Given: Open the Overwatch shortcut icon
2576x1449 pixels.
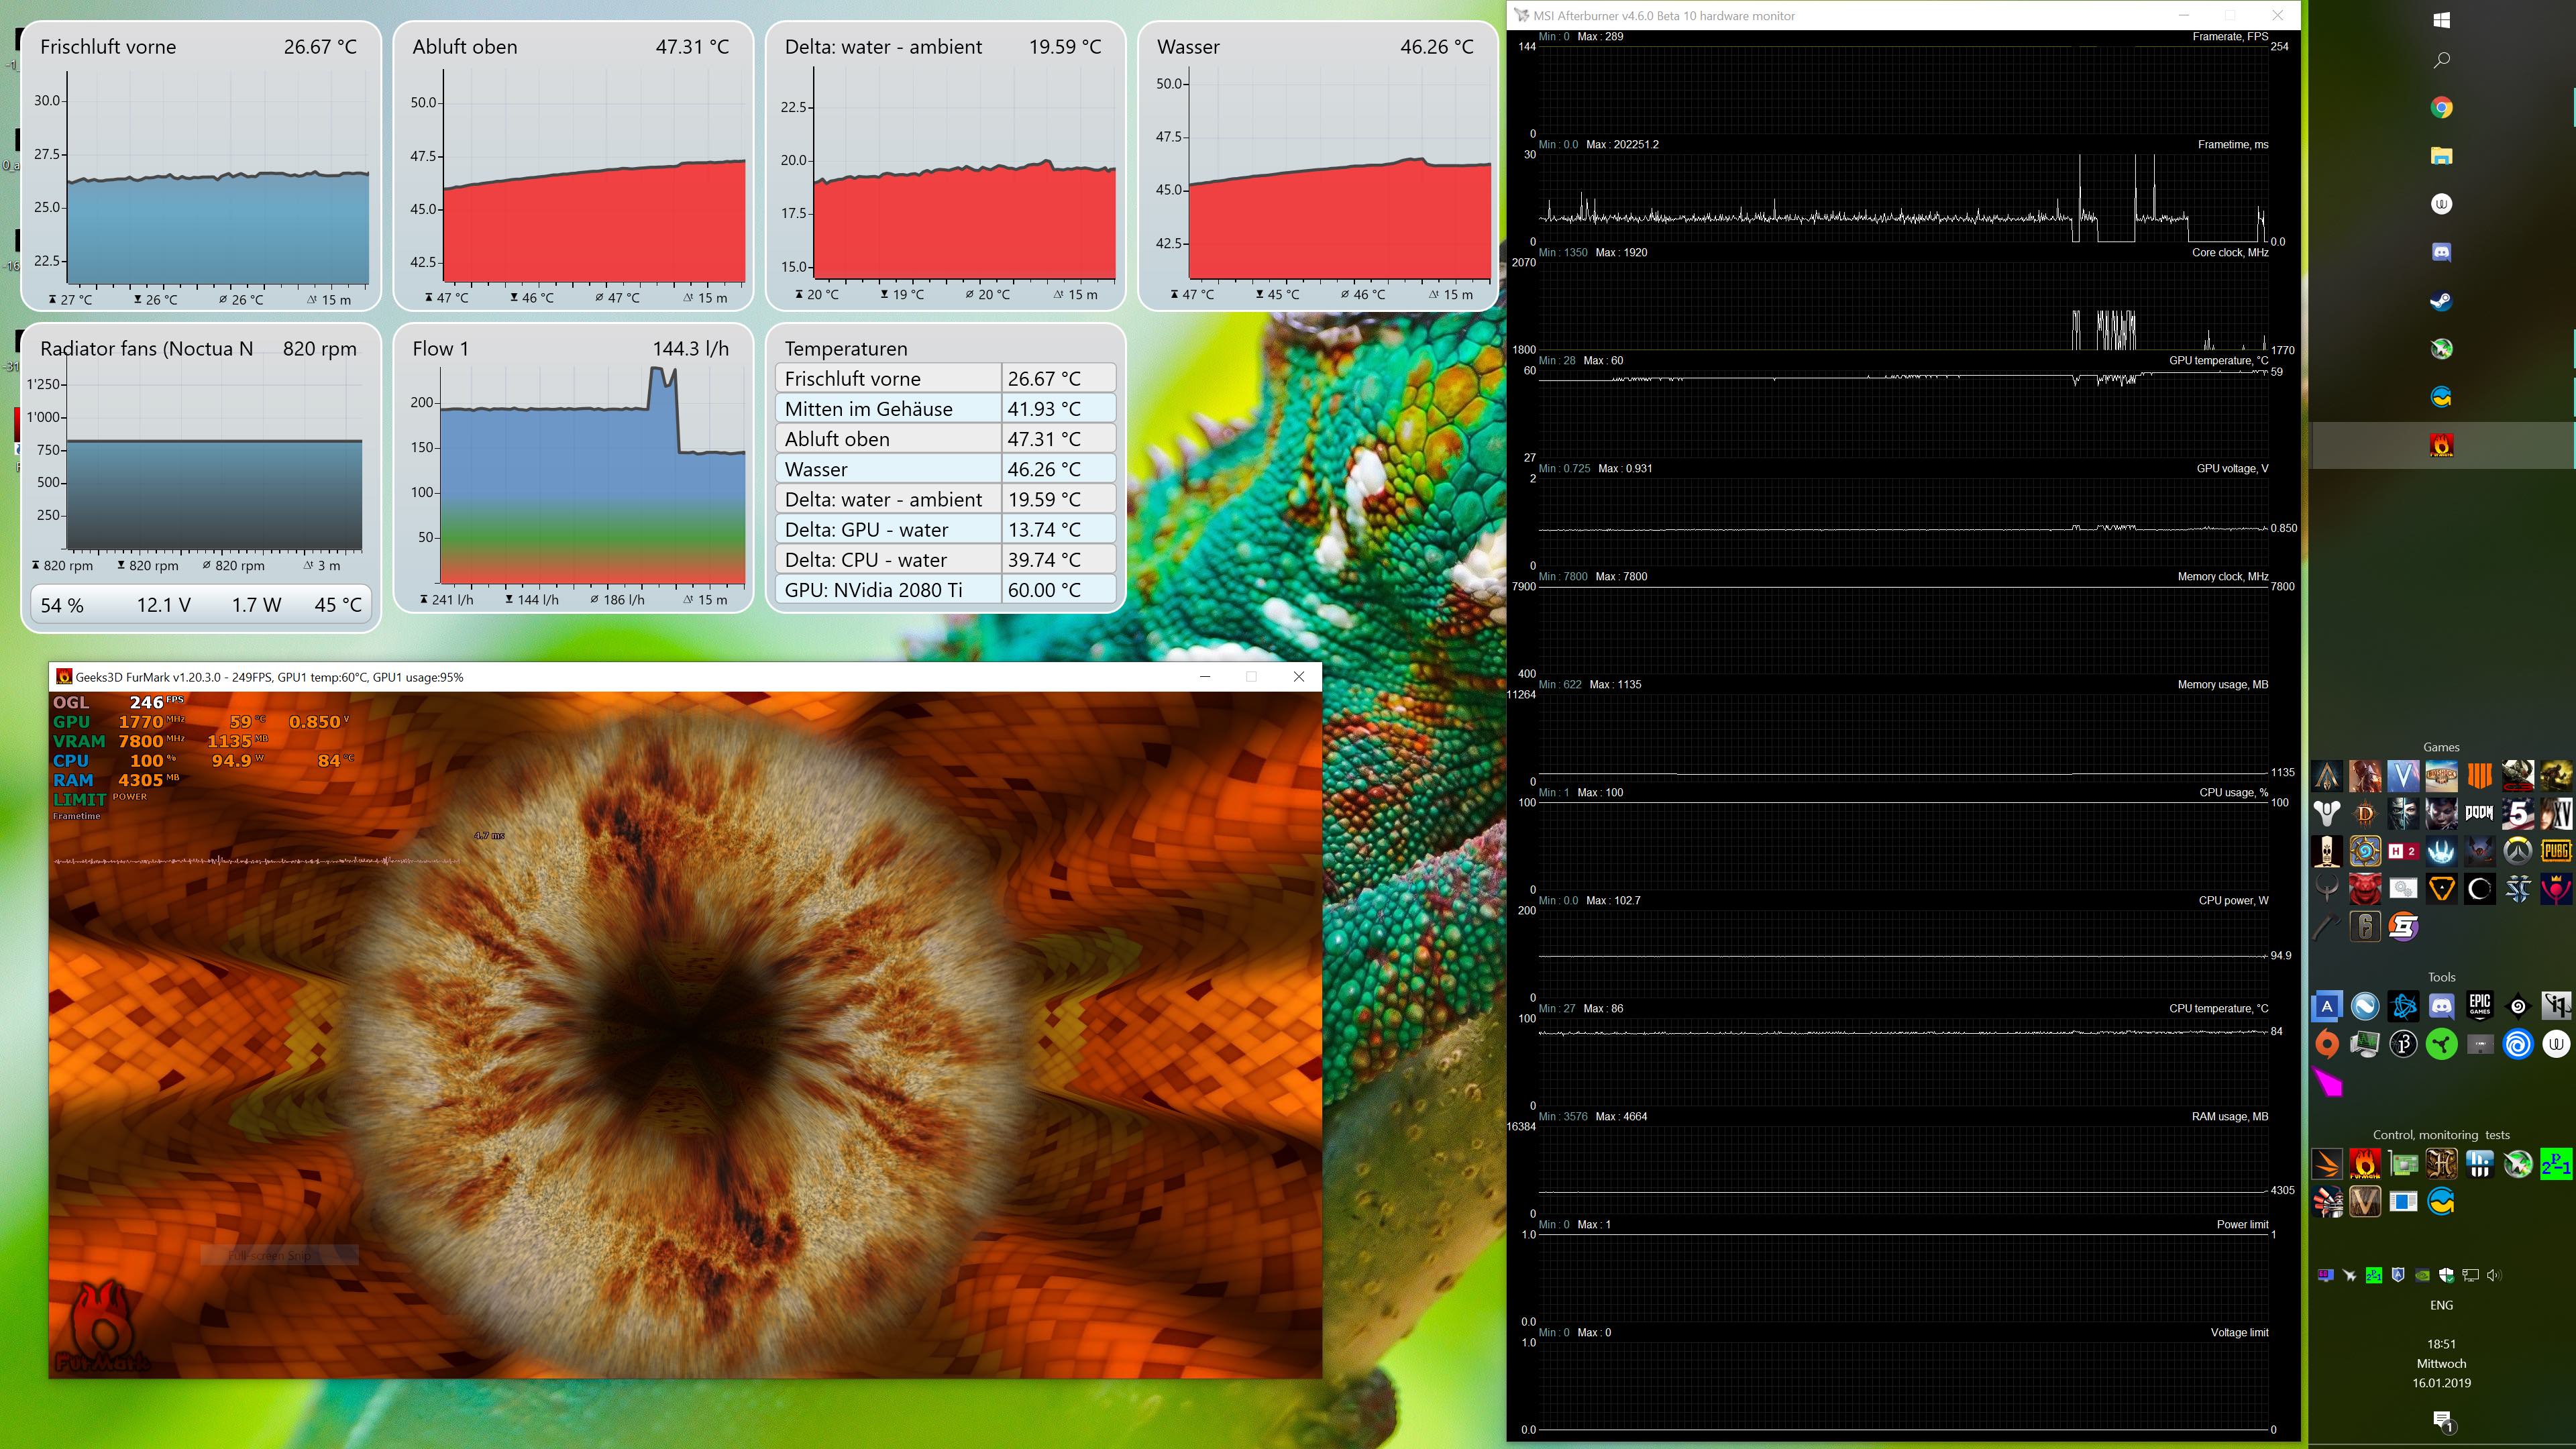Looking at the screenshot, I should tap(2518, 851).
